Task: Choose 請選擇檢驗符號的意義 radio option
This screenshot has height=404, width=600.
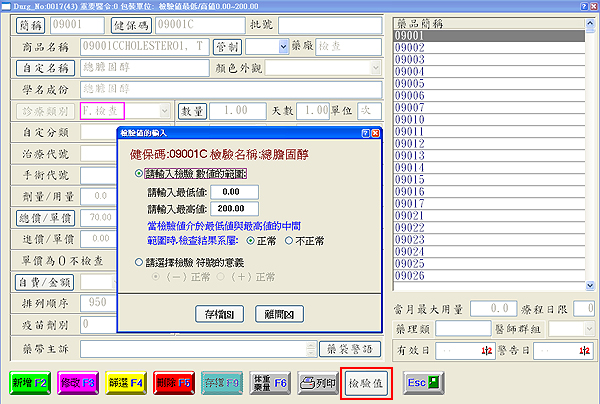Action: [x=139, y=261]
